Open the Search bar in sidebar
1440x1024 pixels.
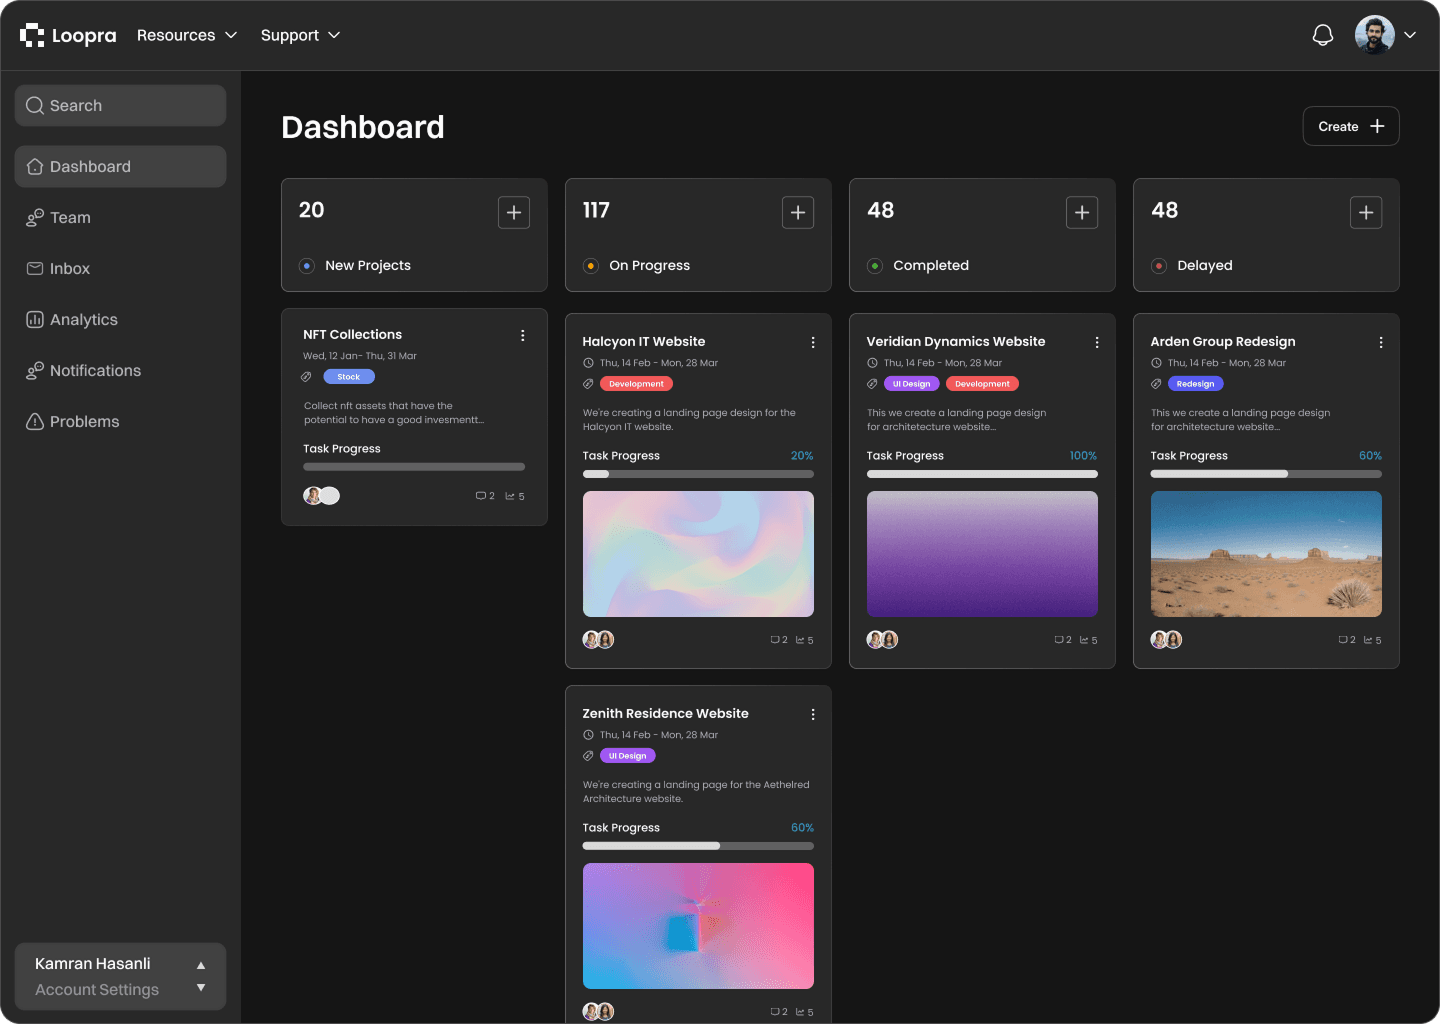120,105
